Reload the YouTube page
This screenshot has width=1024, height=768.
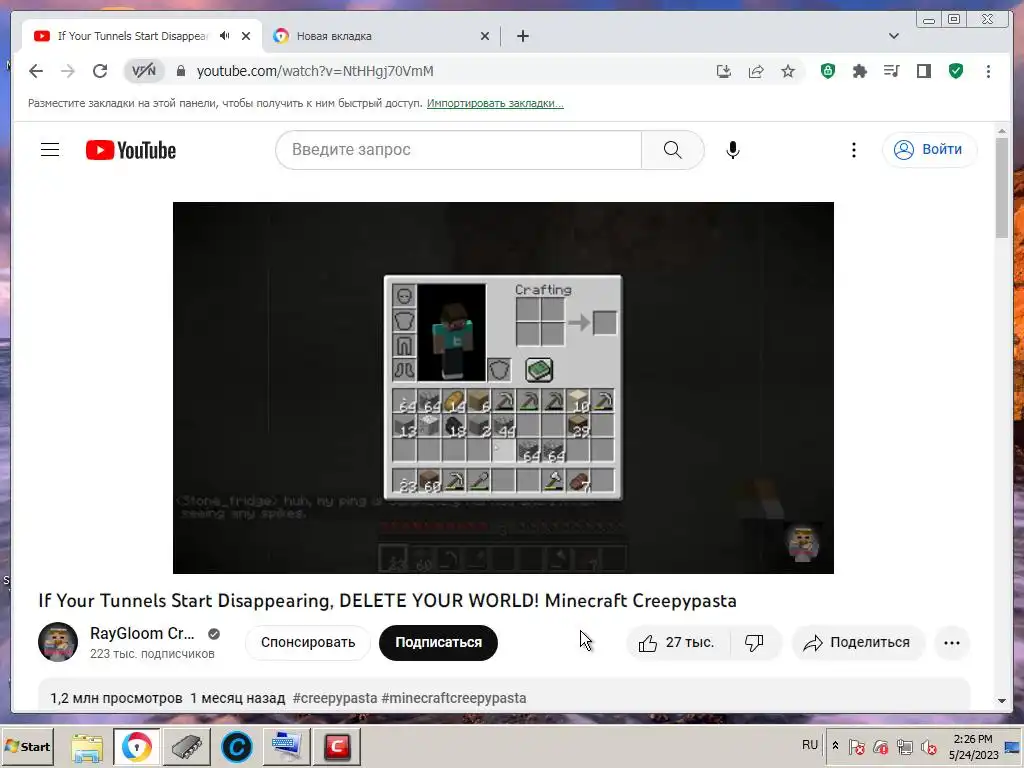coord(100,71)
